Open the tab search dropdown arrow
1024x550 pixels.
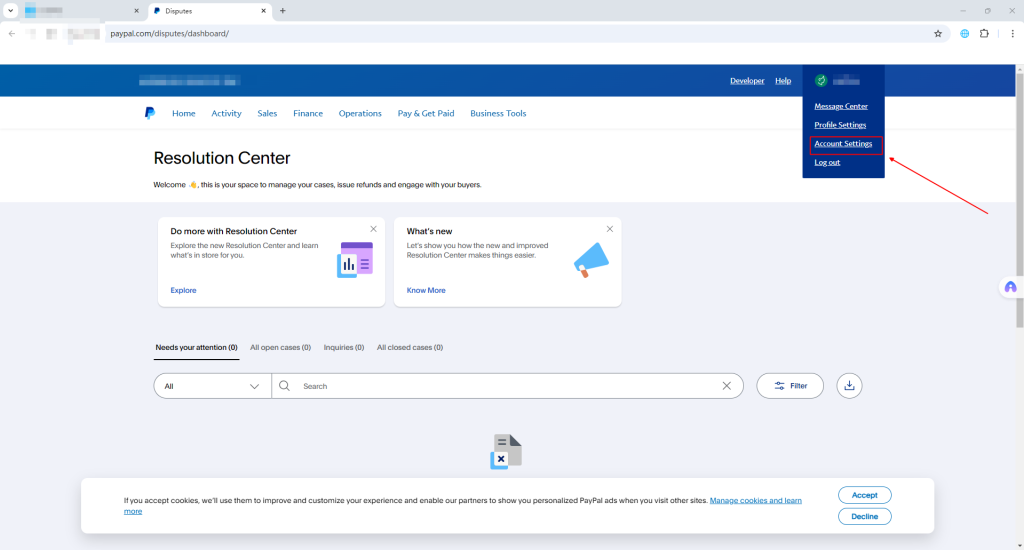click(x=10, y=10)
